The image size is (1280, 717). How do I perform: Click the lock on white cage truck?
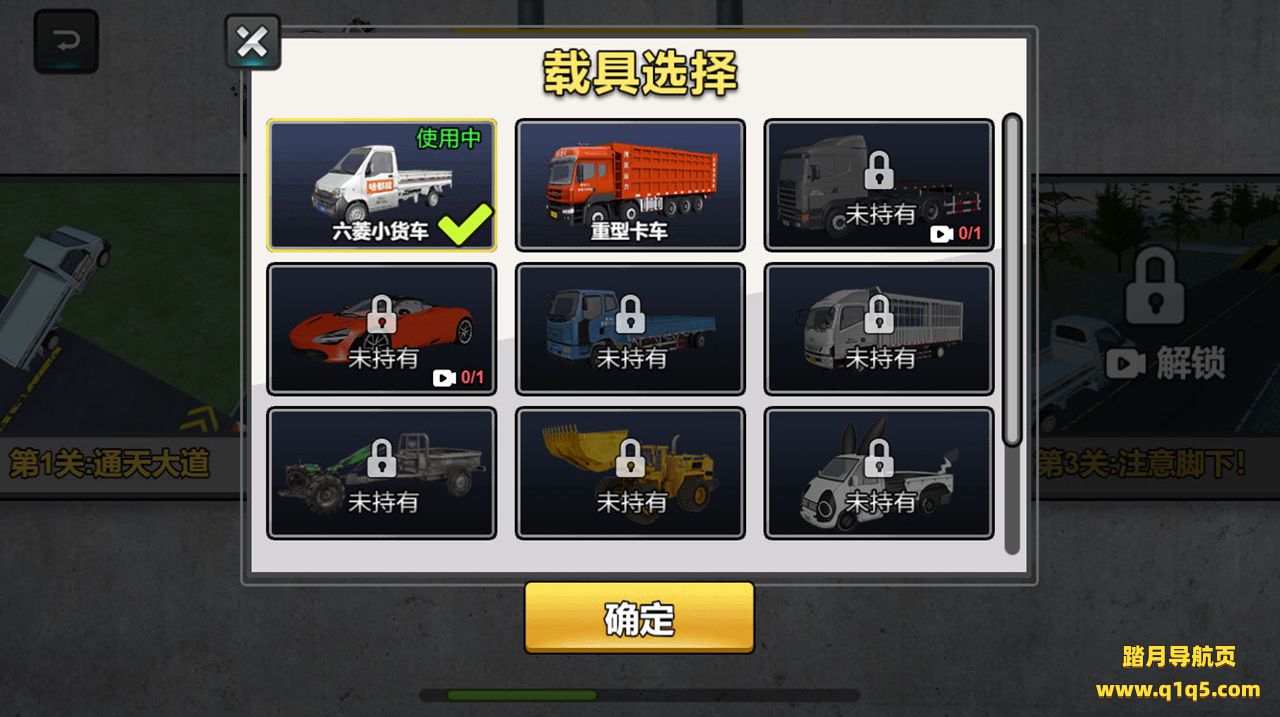[x=878, y=314]
